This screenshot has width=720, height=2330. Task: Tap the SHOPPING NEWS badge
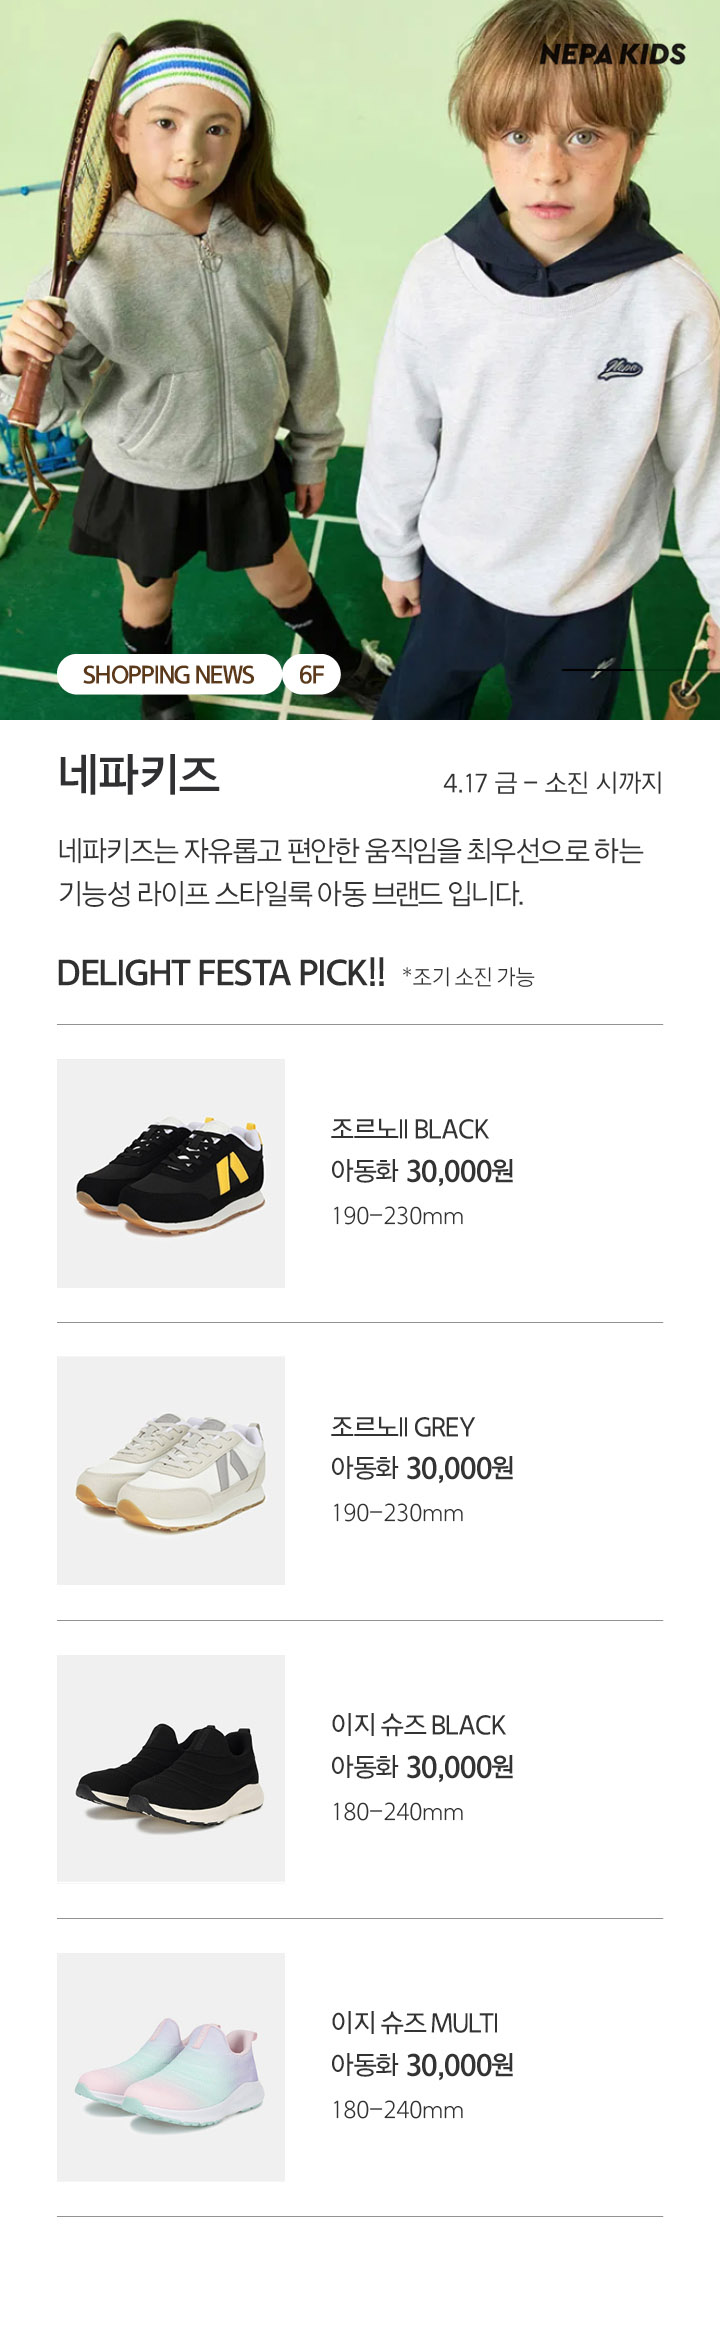point(169,675)
